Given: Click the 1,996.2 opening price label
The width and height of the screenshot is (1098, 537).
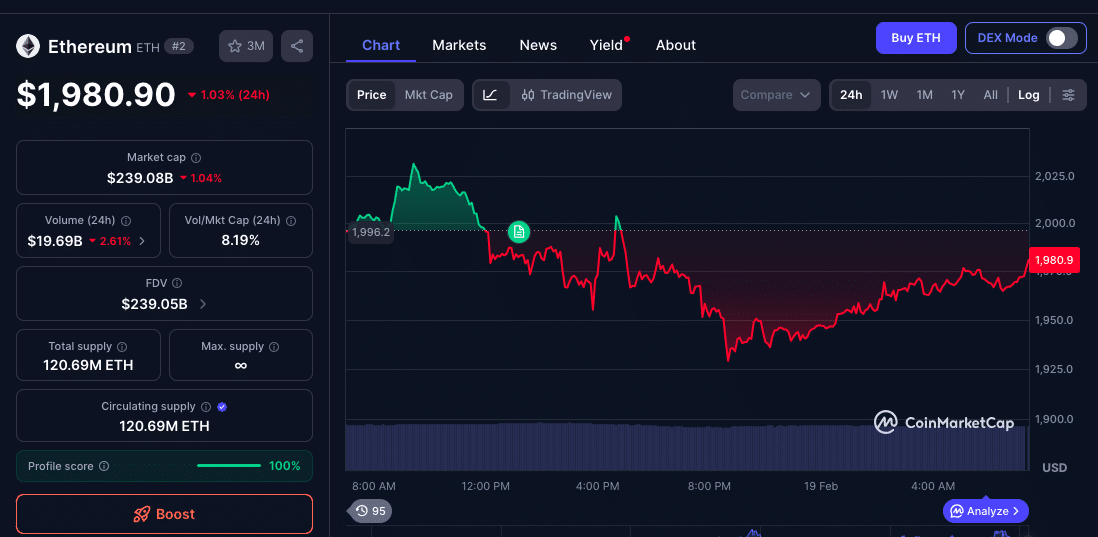Looking at the screenshot, I should tap(370, 232).
